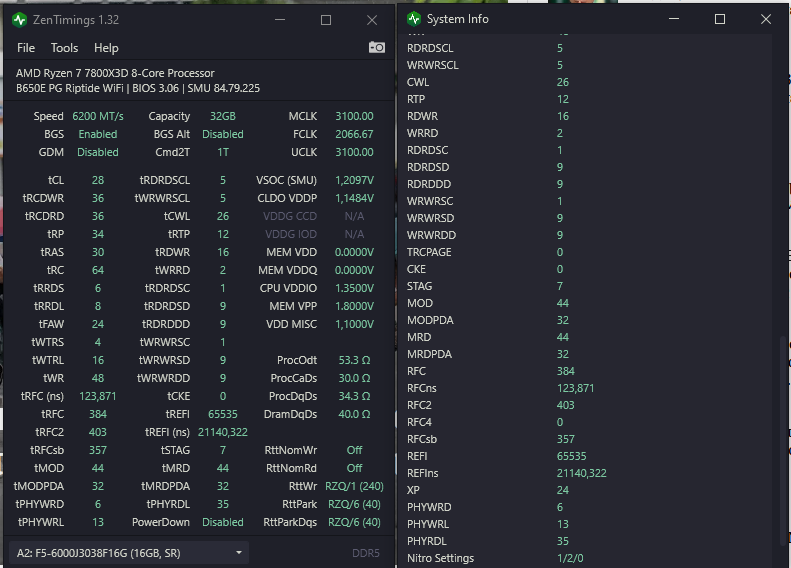Select the VDD MISC value 1,1000V

[x=354, y=324]
